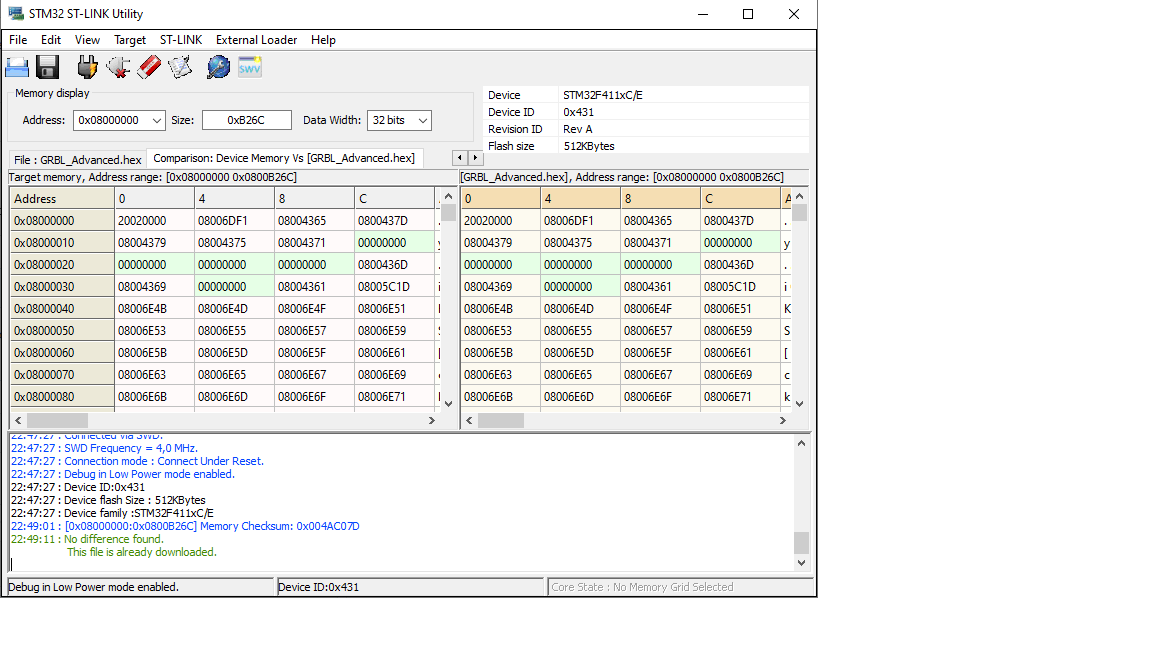Image resolution: width=1152 pixels, height=648 pixels.
Task: Open the Target menu
Action: 130,40
